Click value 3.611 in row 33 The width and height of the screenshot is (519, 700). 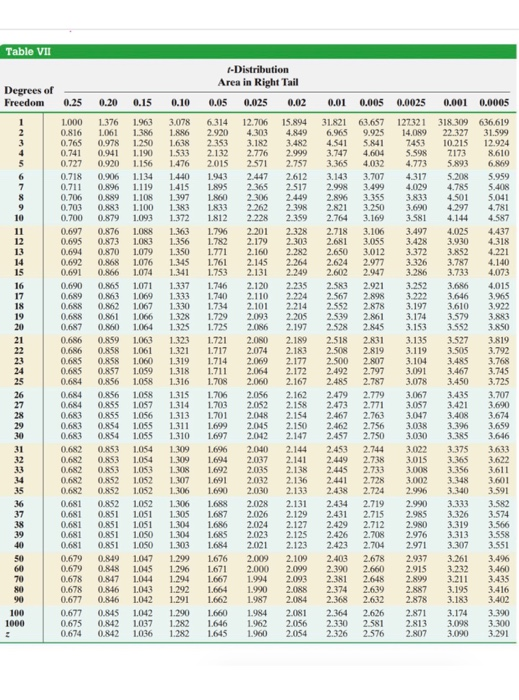click(498, 470)
